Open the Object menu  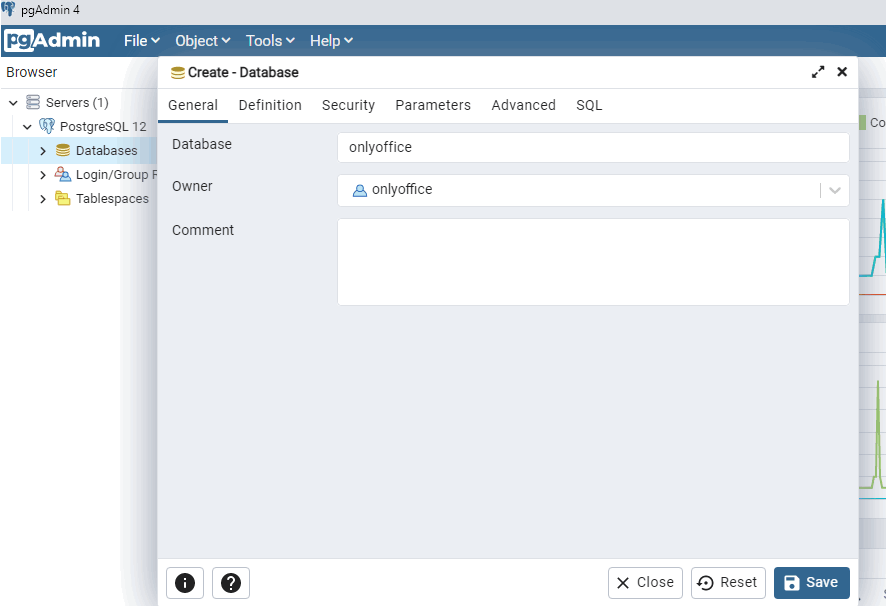[202, 41]
